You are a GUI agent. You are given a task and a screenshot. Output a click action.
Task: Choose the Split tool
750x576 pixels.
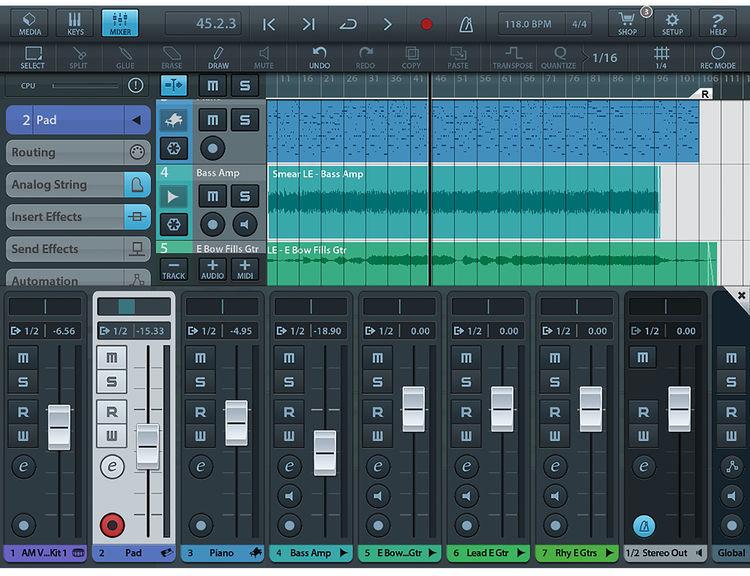(x=78, y=58)
